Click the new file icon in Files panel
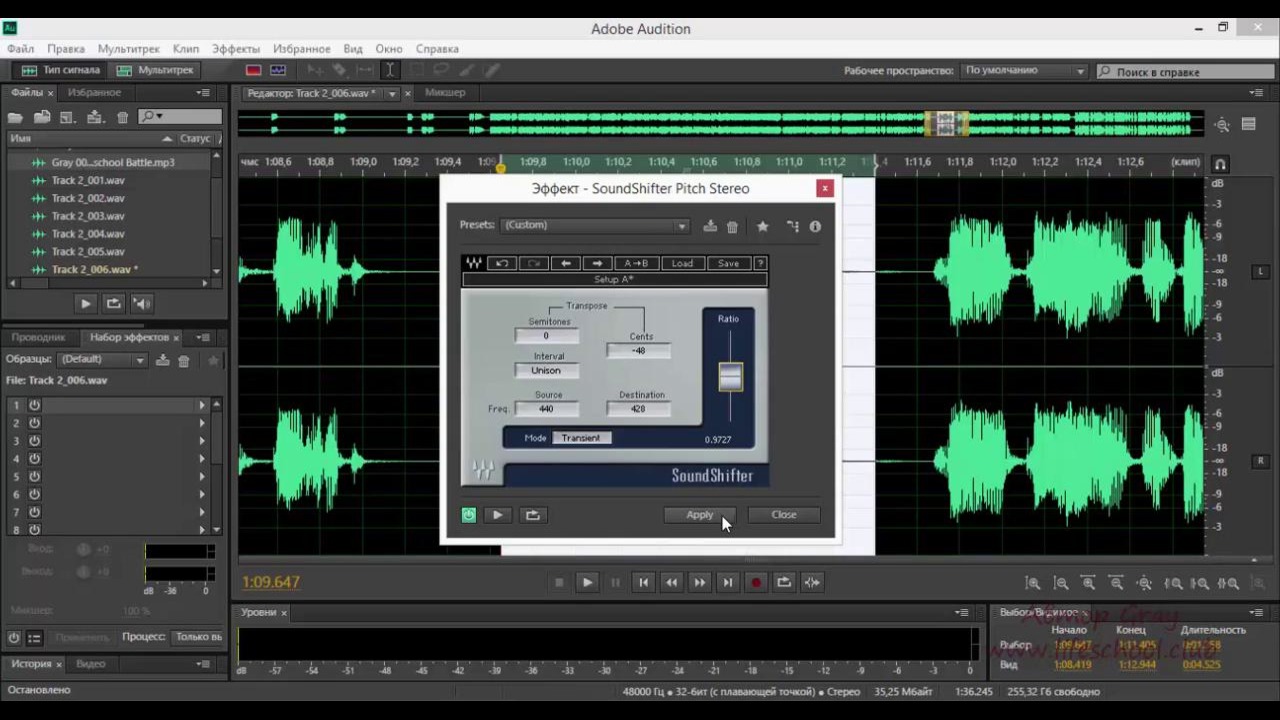The width and height of the screenshot is (1280, 720). tap(68, 117)
